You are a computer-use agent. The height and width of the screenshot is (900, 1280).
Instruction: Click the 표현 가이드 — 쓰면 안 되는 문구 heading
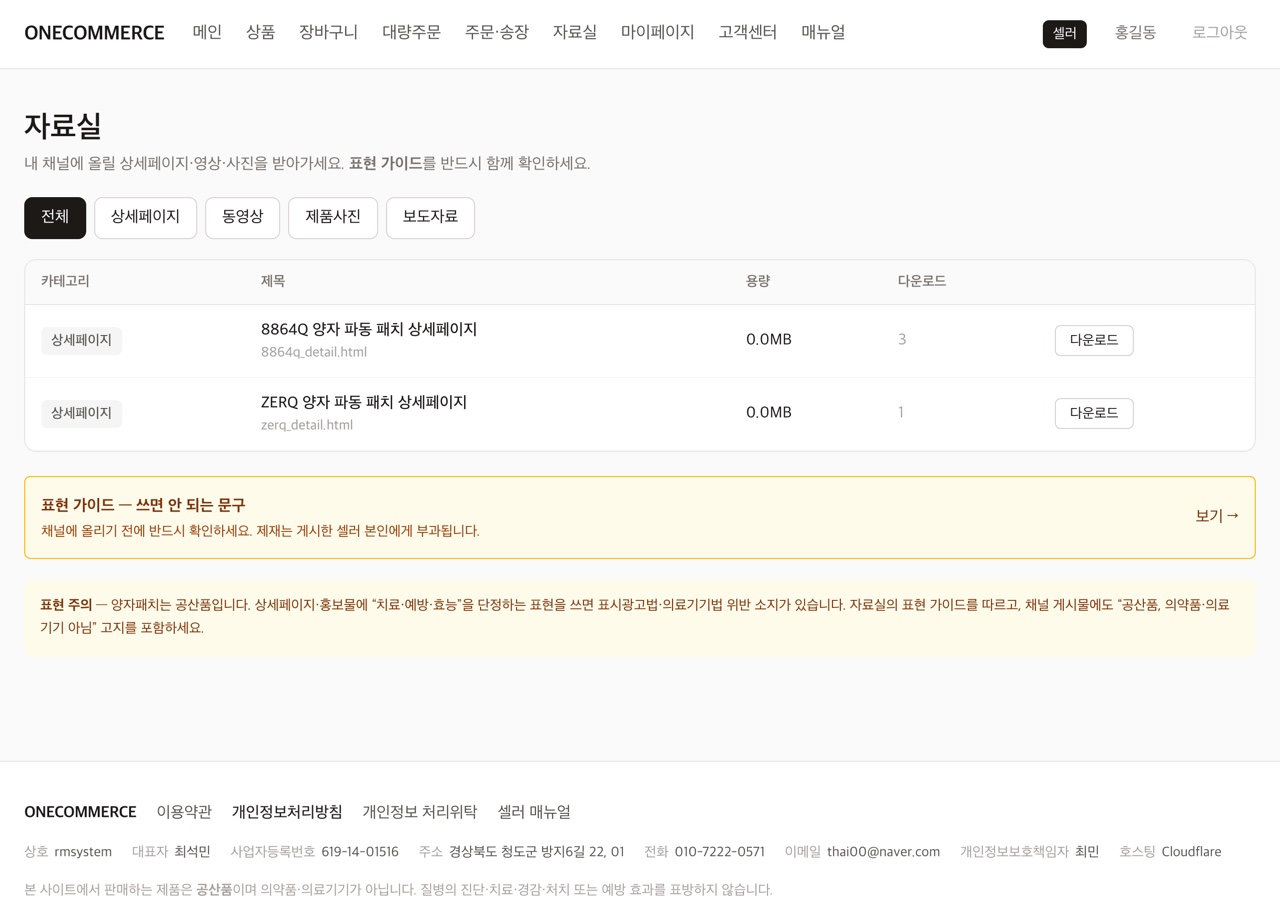tap(143, 505)
